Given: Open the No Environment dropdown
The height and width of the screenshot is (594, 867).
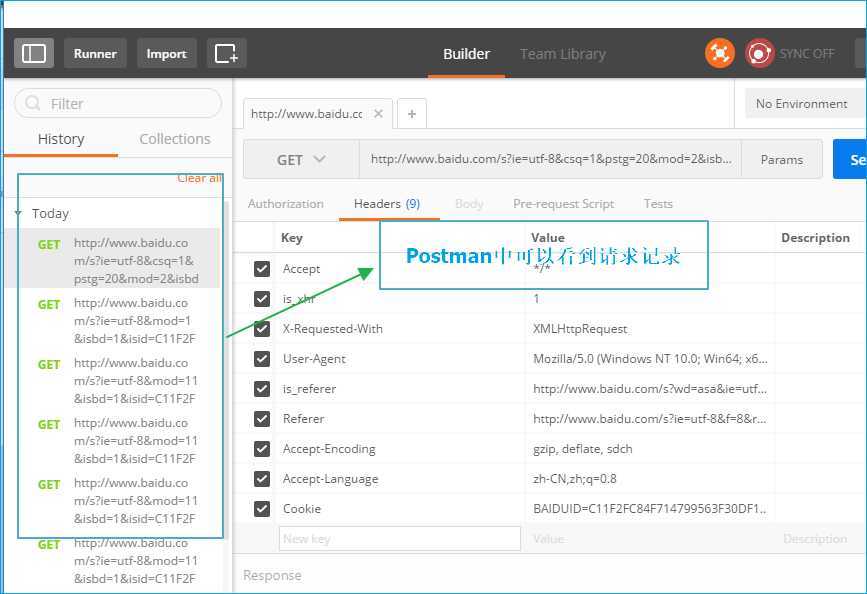Looking at the screenshot, I should (806, 103).
